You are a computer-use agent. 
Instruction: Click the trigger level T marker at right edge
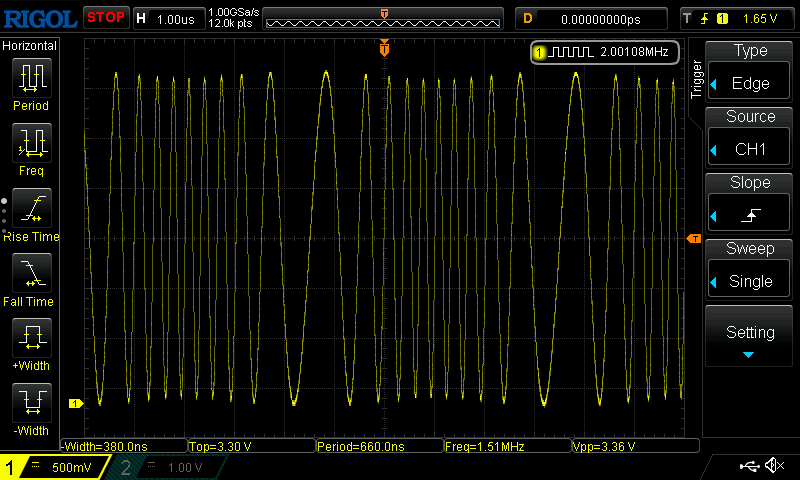point(694,239)
